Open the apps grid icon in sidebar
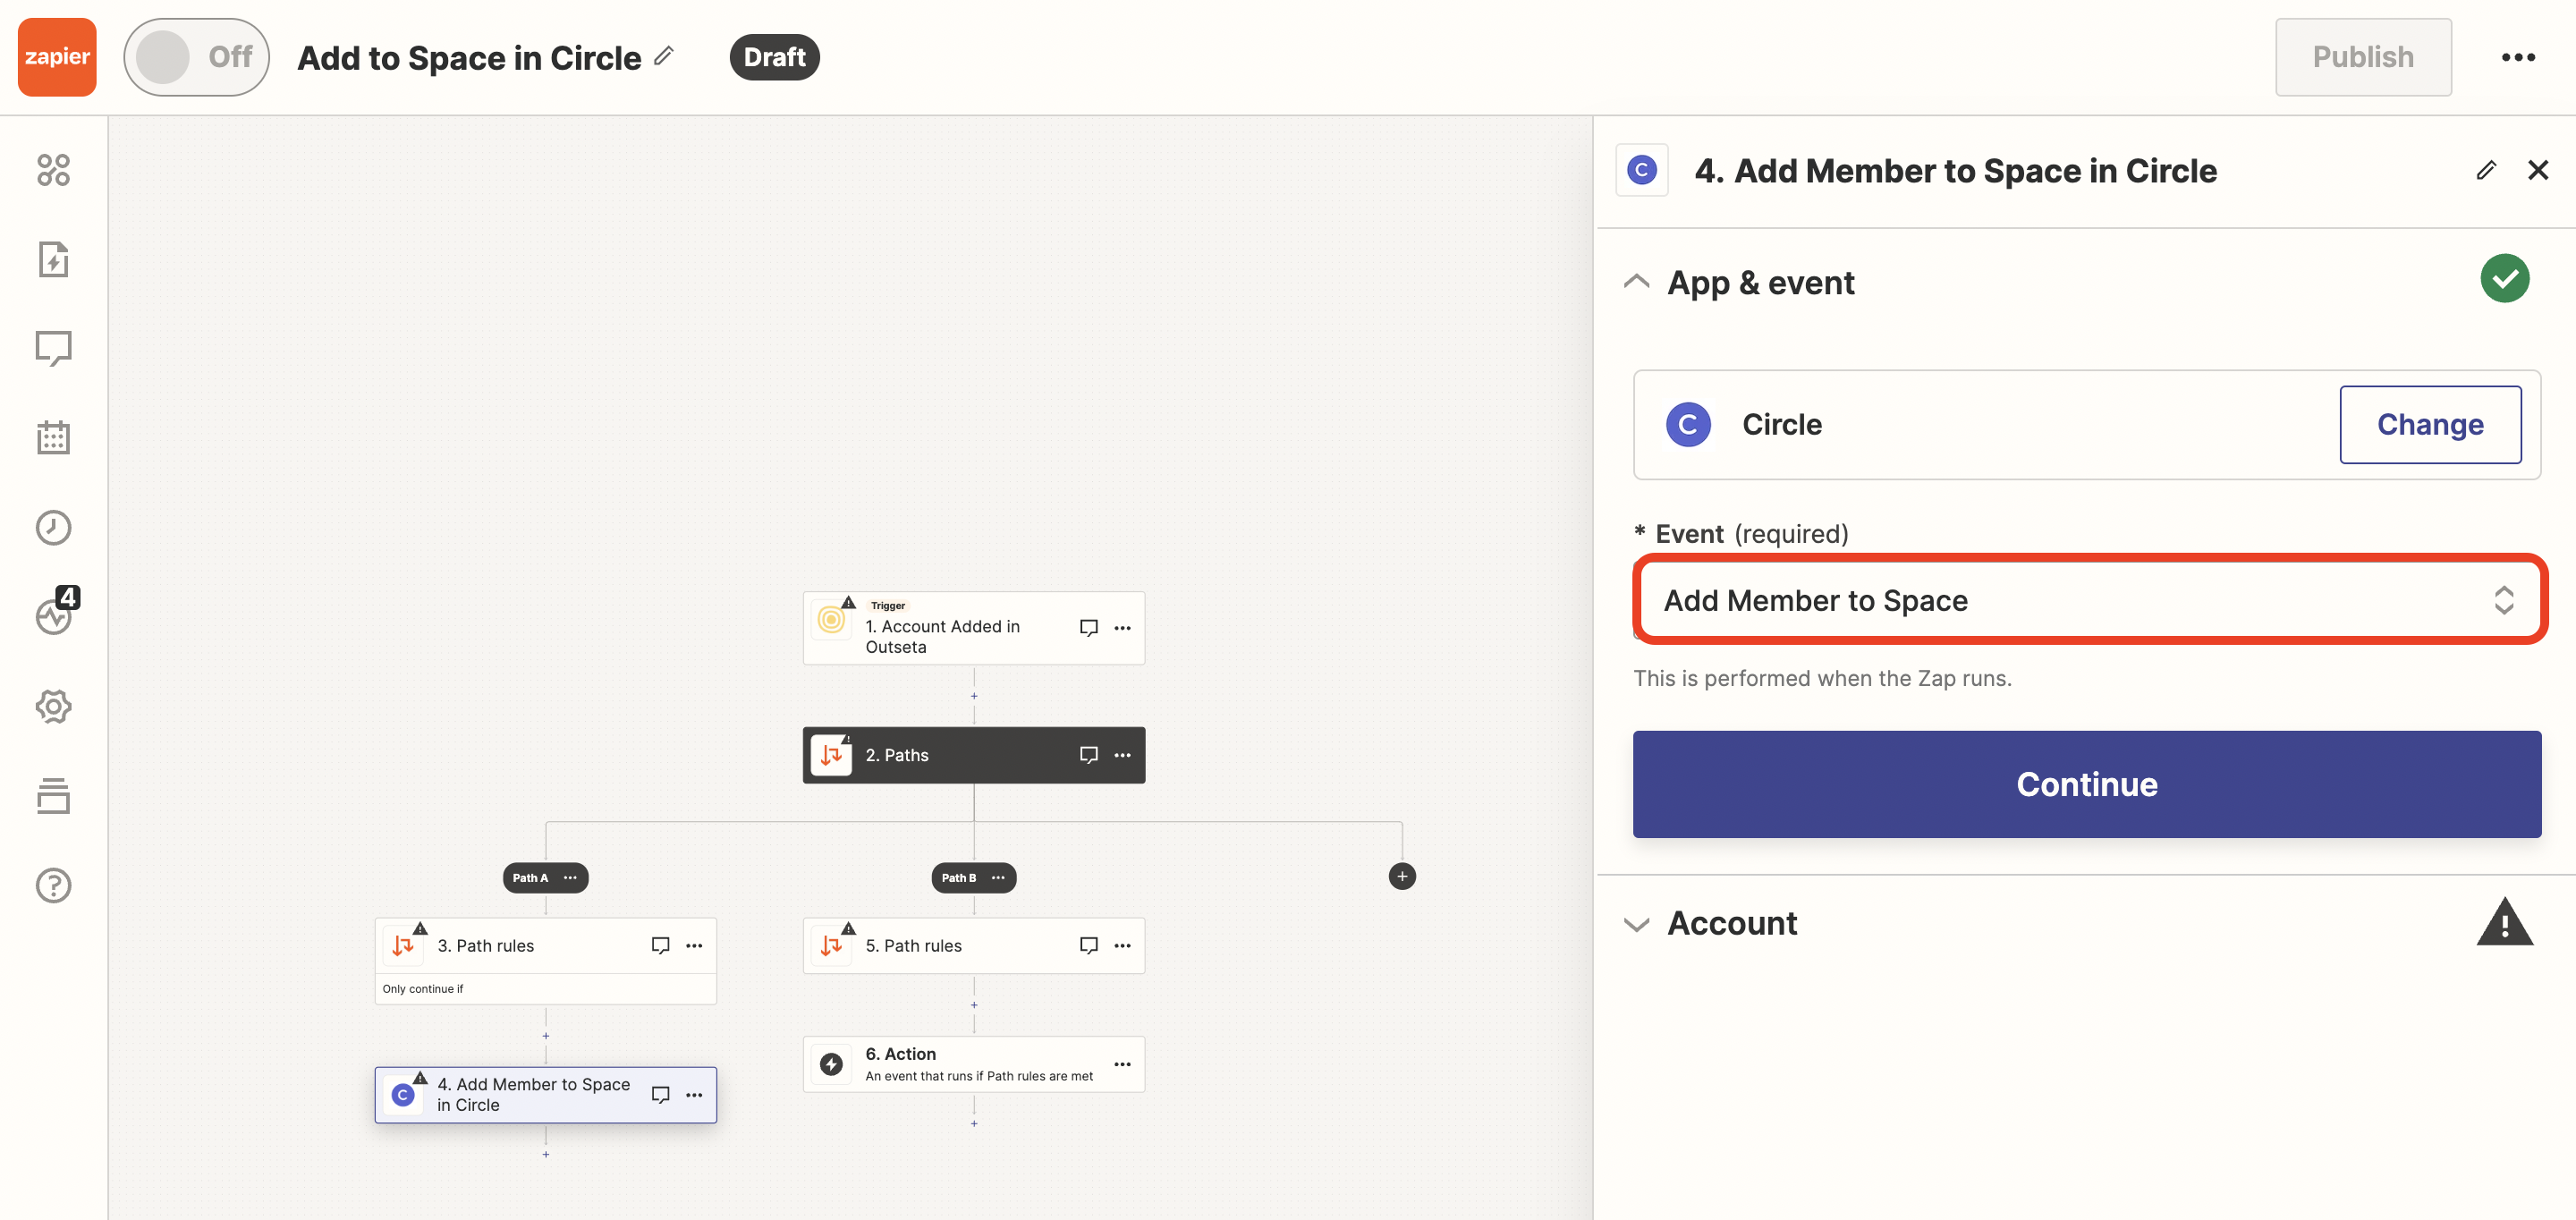 pos(53,170)
